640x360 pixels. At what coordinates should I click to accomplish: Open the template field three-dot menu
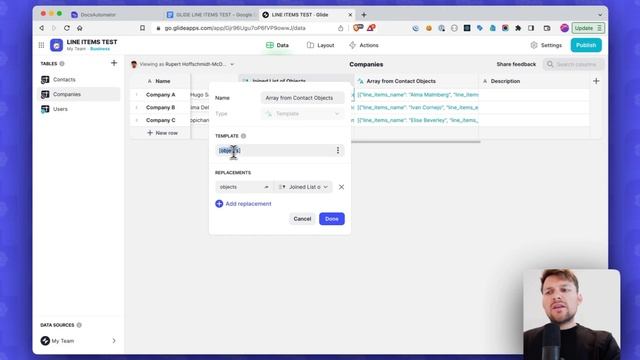[x=338, y=150]
